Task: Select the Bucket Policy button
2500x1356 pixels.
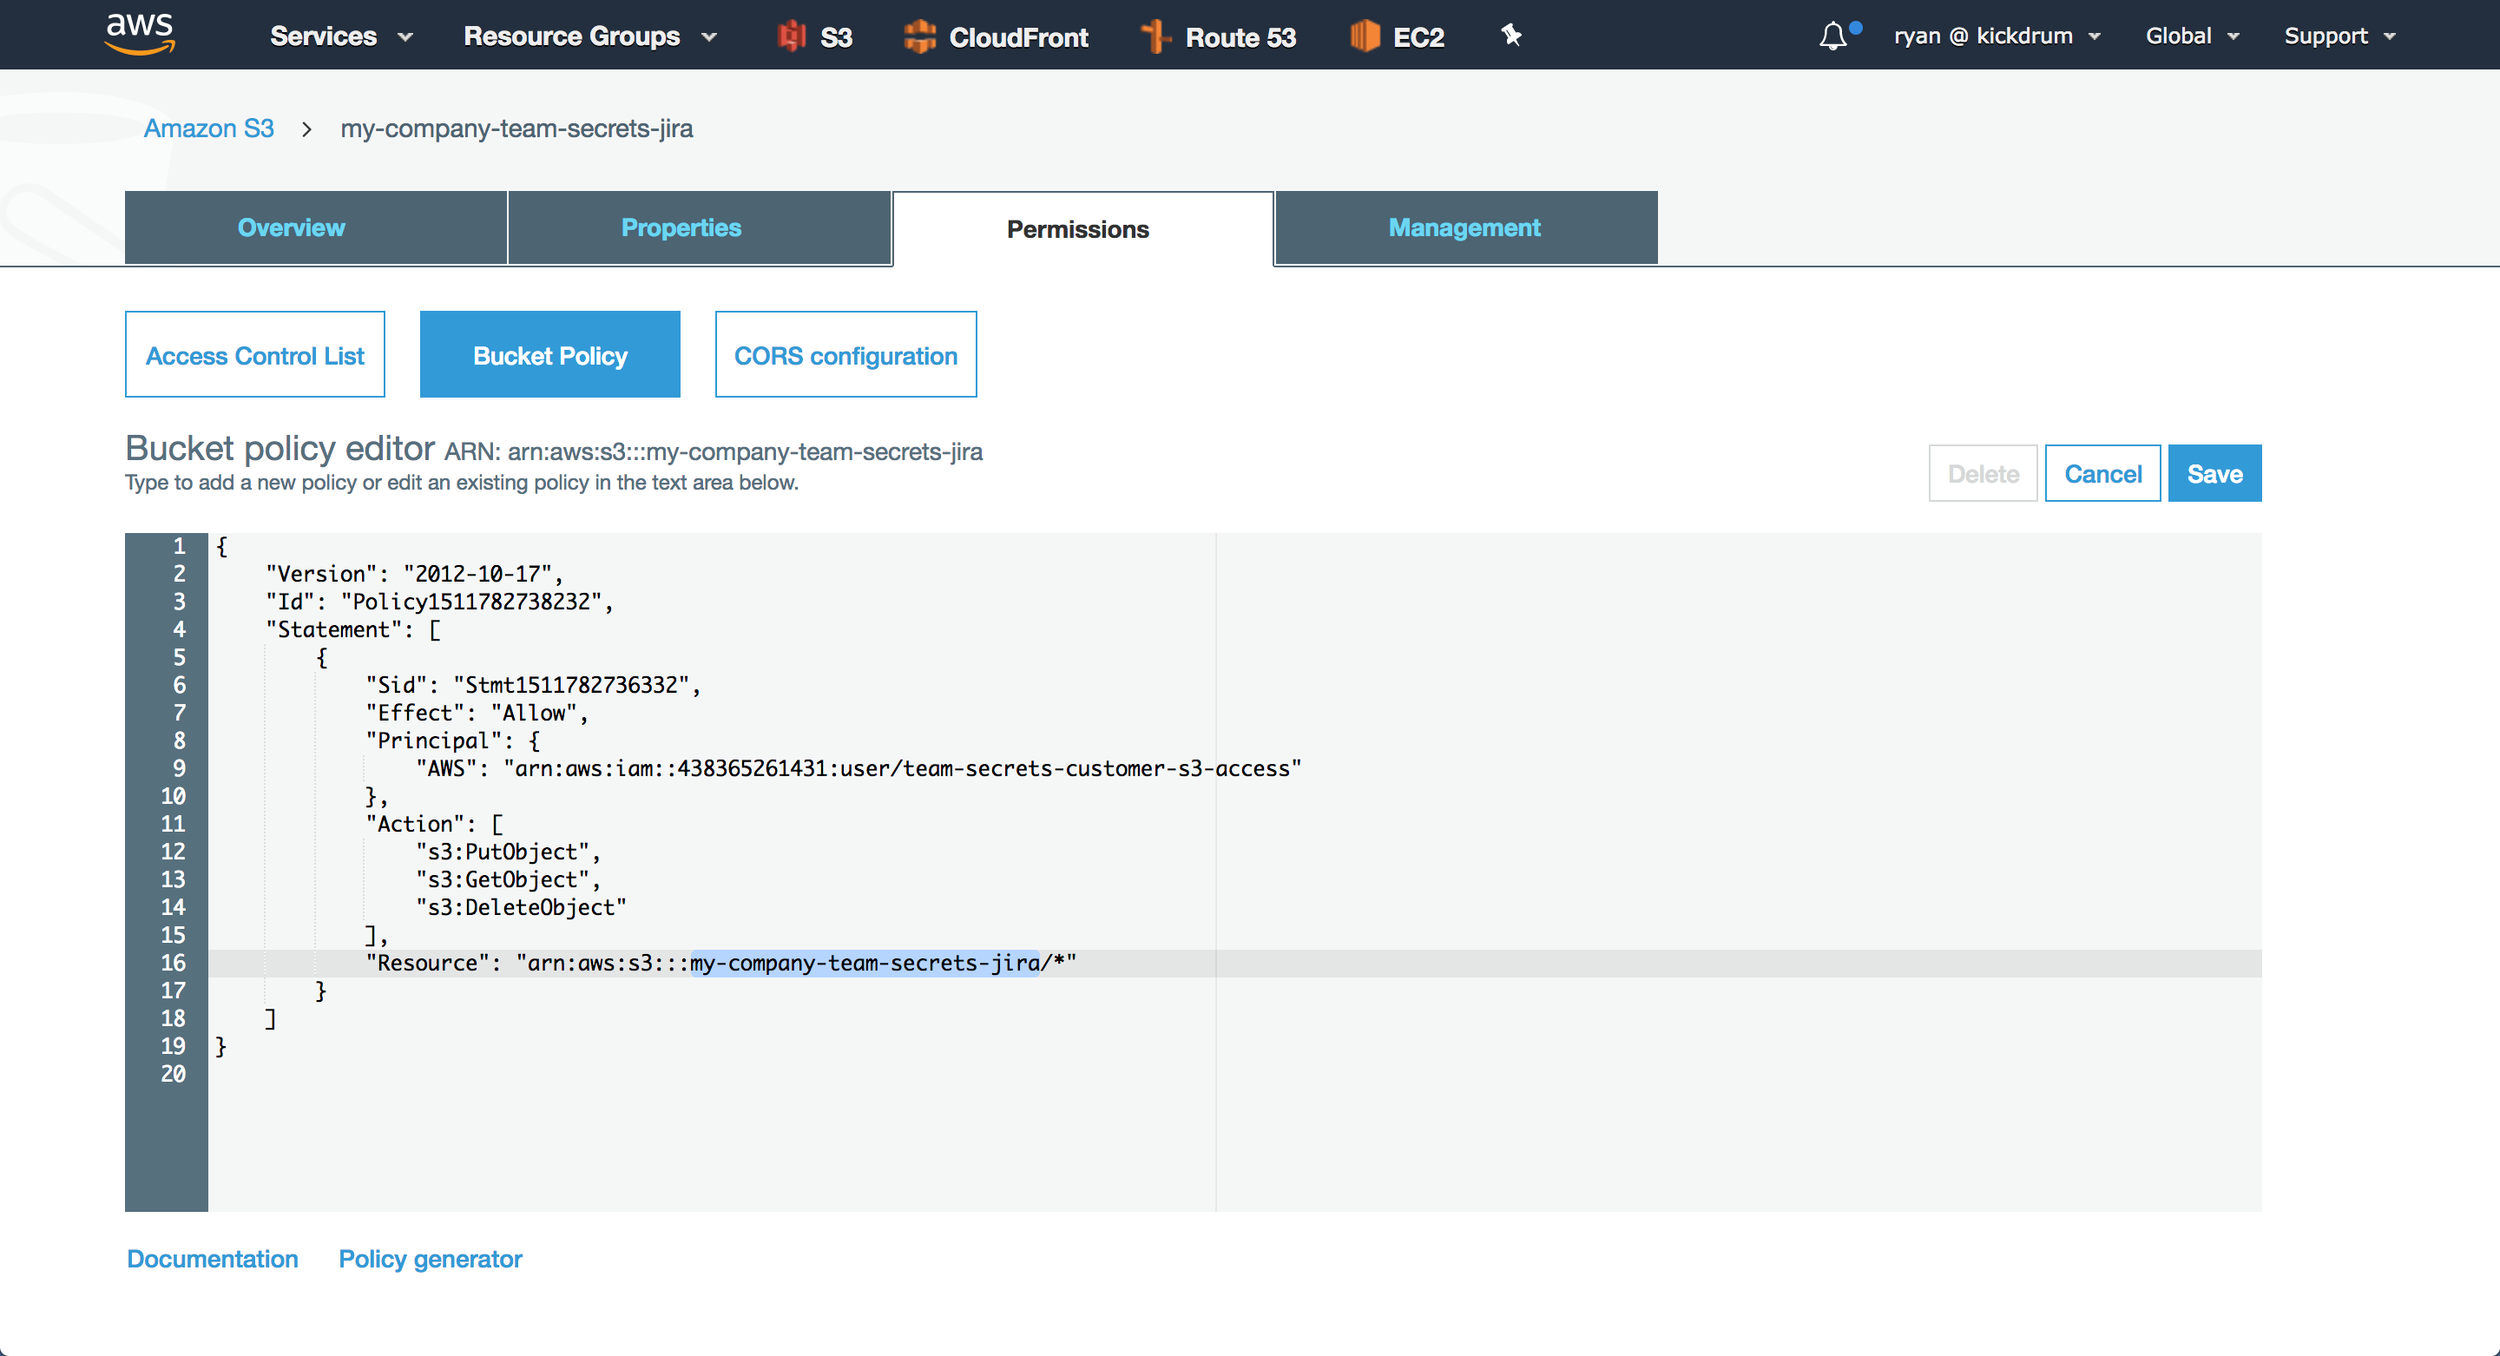Action: [550, 355]
